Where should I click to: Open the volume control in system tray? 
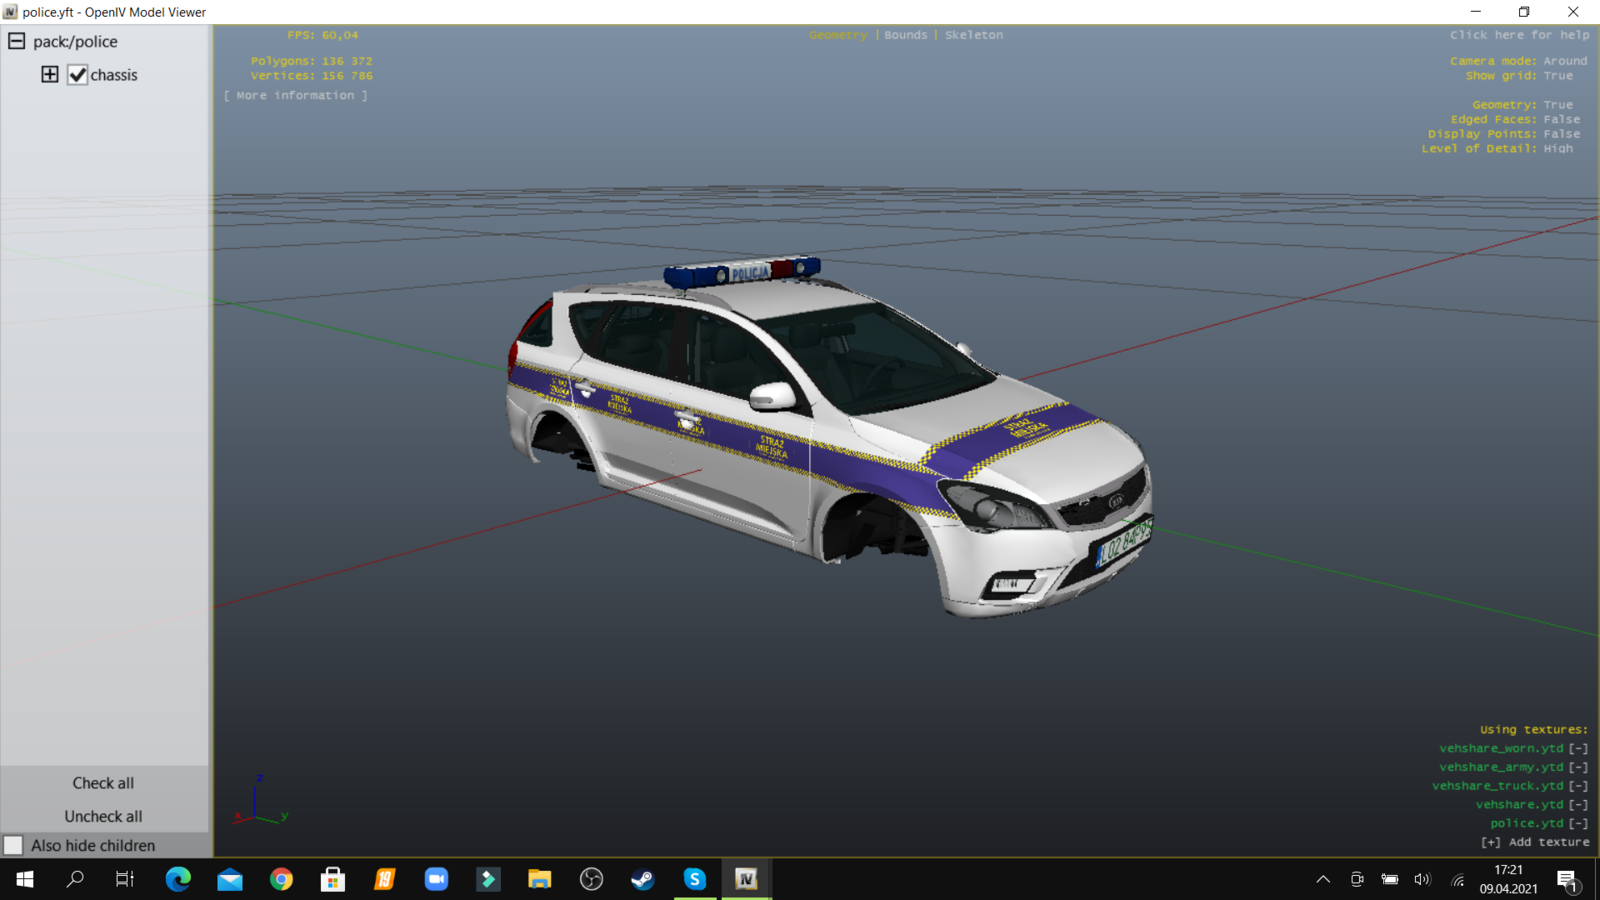coord(1422,880)
